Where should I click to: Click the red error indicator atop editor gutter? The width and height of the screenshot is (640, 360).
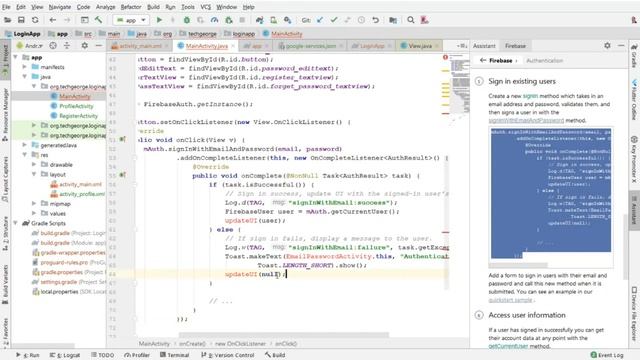coord(445,58)
